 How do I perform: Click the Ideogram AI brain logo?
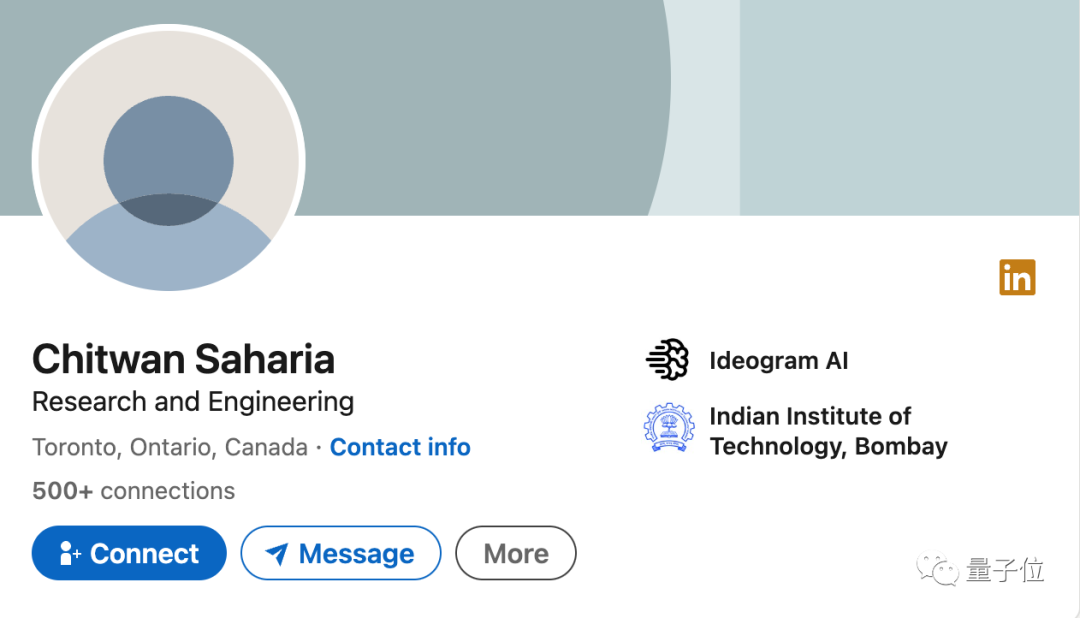(667, 360)
